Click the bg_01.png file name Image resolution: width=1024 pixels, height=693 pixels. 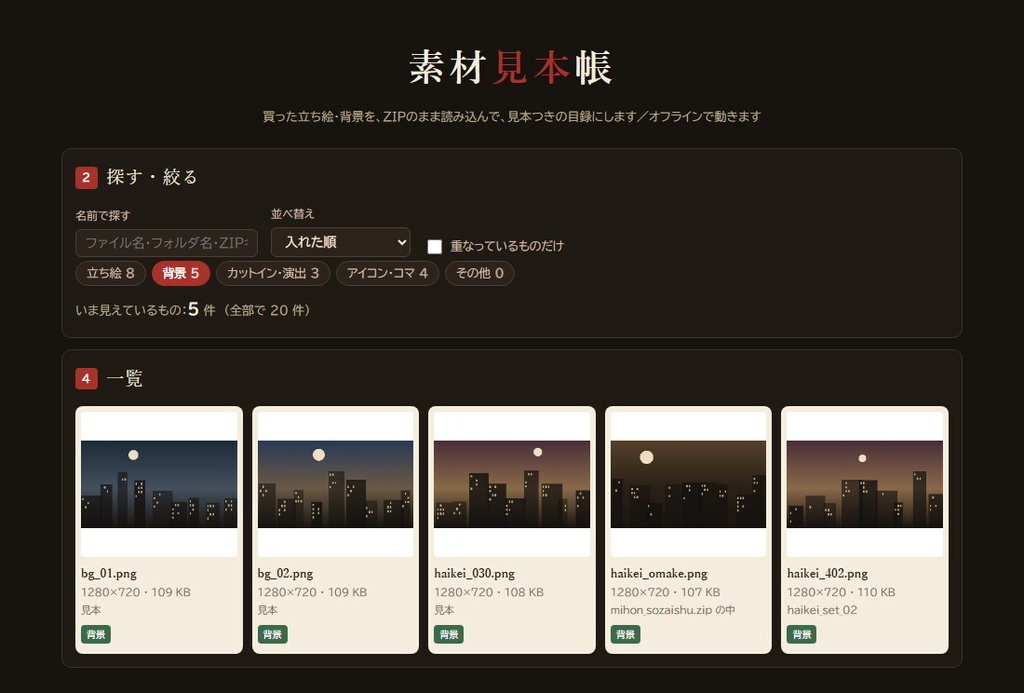pos(109,573)
